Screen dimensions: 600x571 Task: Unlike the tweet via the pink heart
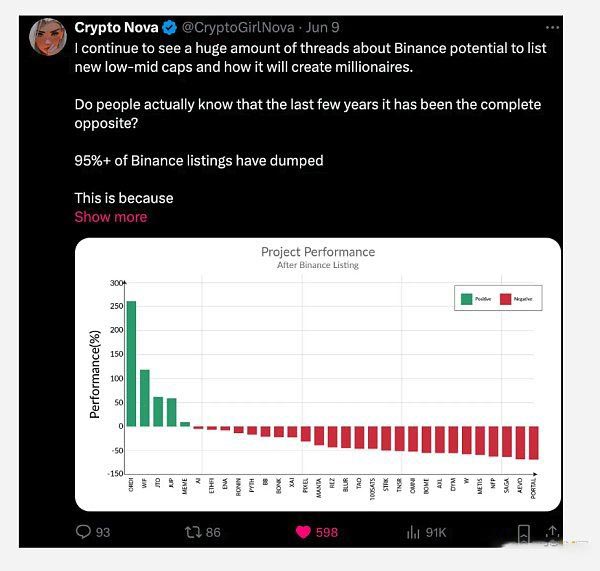[303, 532]
